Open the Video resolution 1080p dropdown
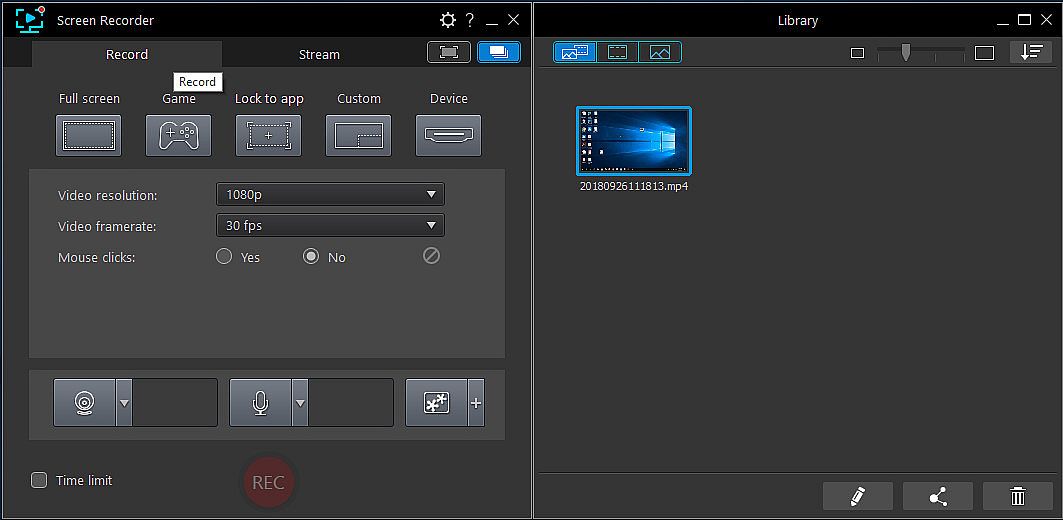 point(330,195)
